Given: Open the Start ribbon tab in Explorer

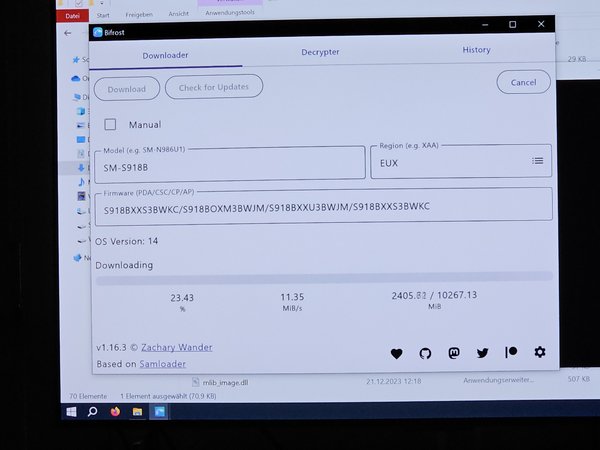Looking at the screenshot, I should click(103, 15).
